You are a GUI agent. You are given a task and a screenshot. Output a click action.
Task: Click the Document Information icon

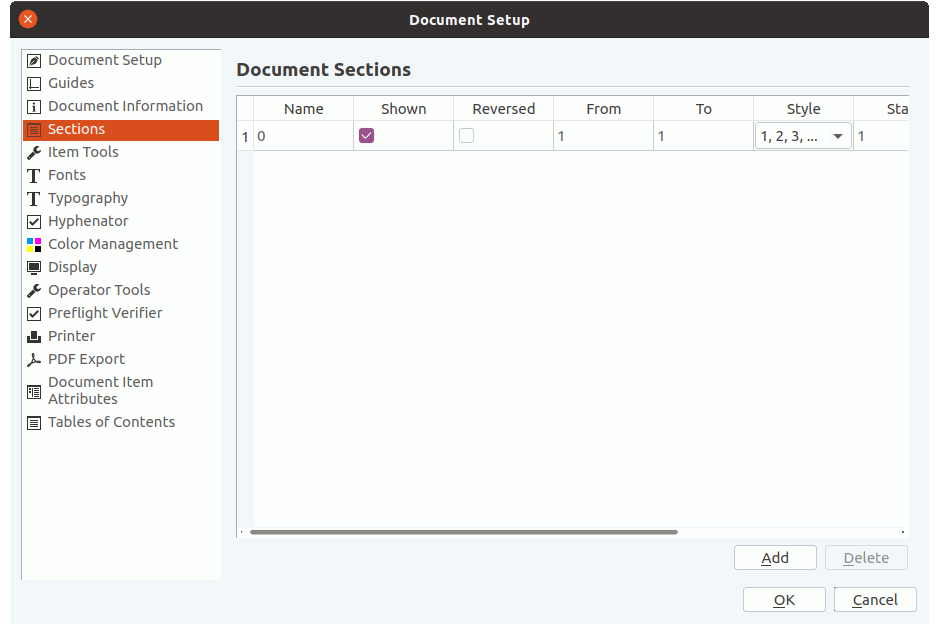[x=34, y=107]
